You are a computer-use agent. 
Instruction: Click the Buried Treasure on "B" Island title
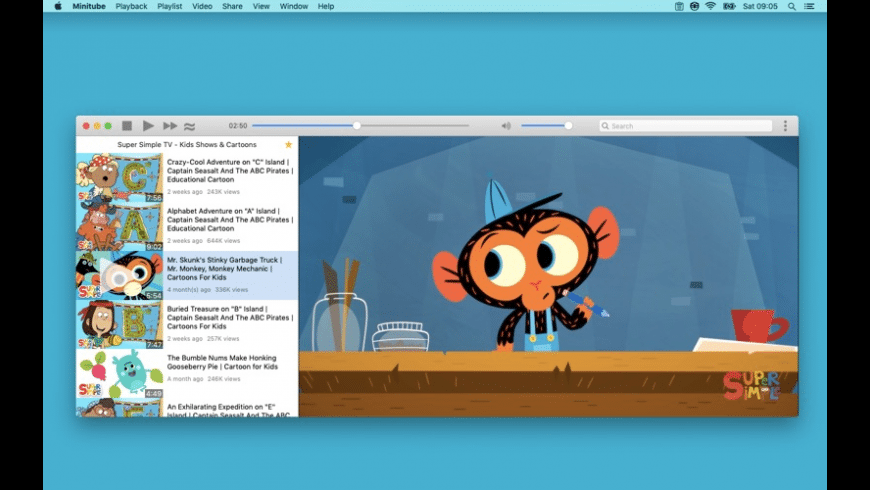pyautogui.click(x=230, y=317)
